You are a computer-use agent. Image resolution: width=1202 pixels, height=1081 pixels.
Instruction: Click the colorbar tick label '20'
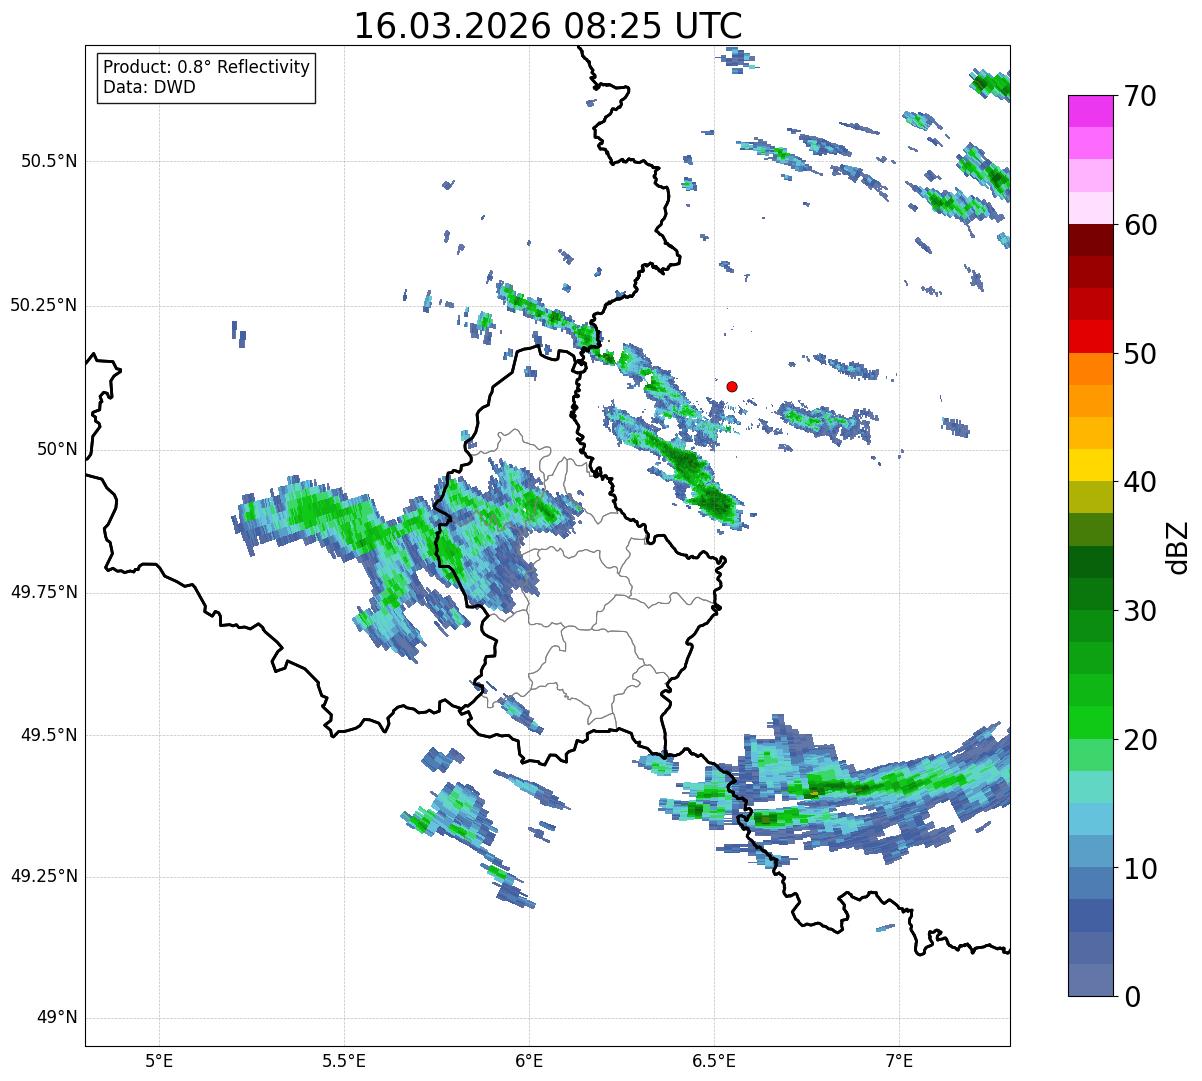pyautogui.click(x=1140, y=740)
